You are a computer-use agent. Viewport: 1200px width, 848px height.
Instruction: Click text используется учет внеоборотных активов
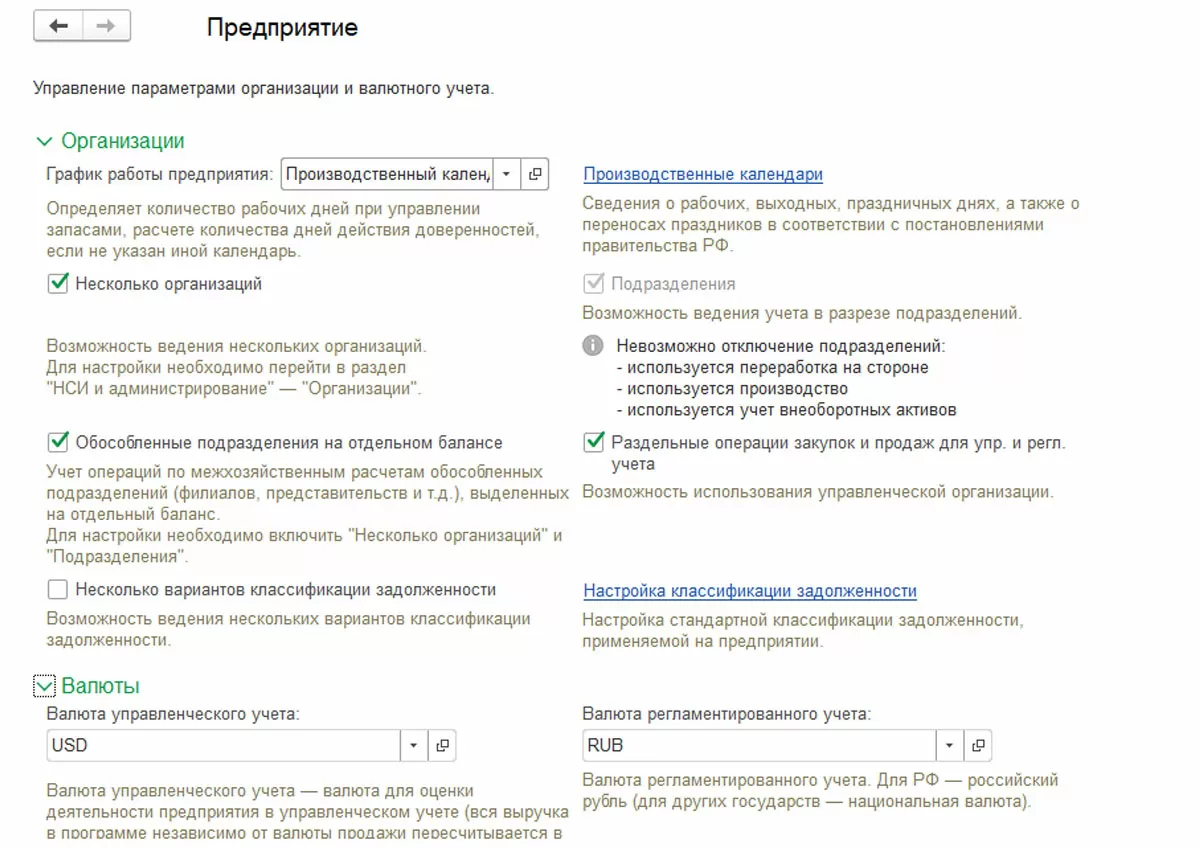(786, 409)
